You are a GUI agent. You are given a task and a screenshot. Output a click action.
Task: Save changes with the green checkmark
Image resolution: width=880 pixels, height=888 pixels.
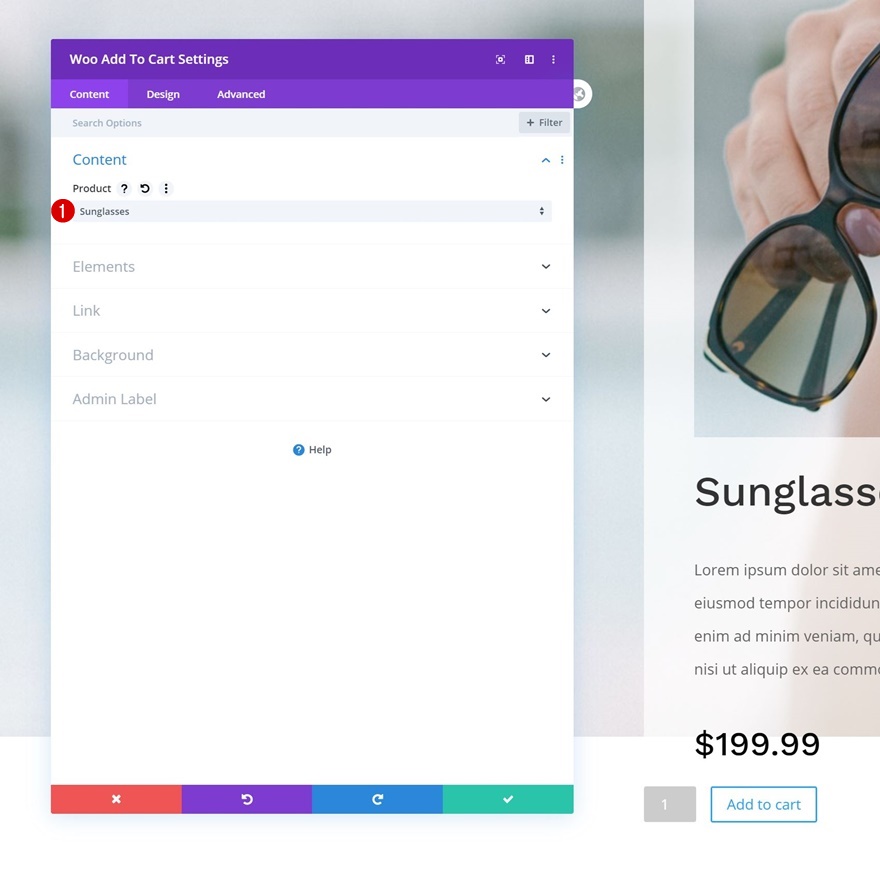point(508,799)
